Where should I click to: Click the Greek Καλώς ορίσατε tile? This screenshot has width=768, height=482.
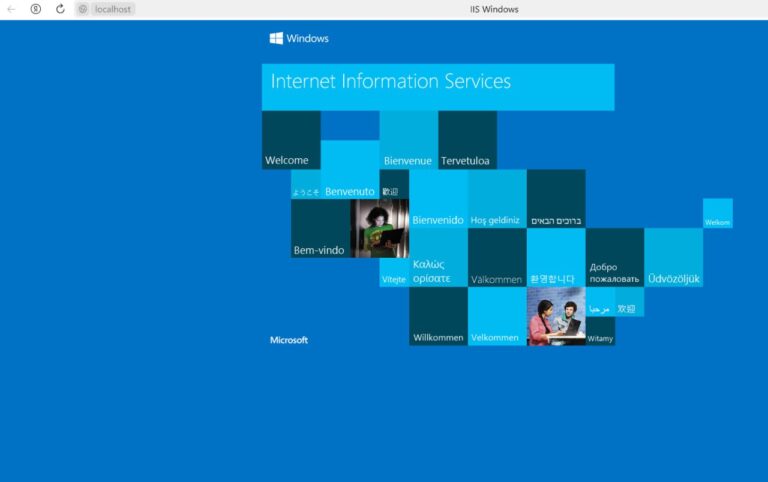(438, 258)
